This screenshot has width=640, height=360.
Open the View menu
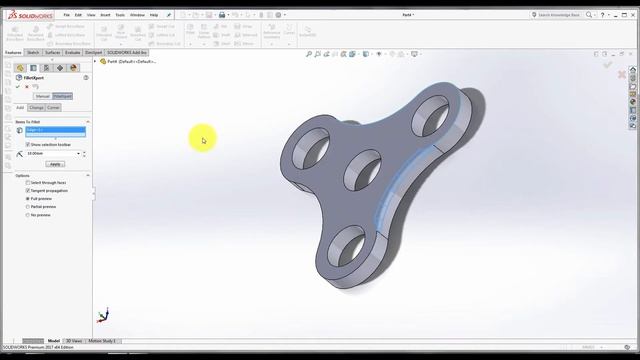91,15
